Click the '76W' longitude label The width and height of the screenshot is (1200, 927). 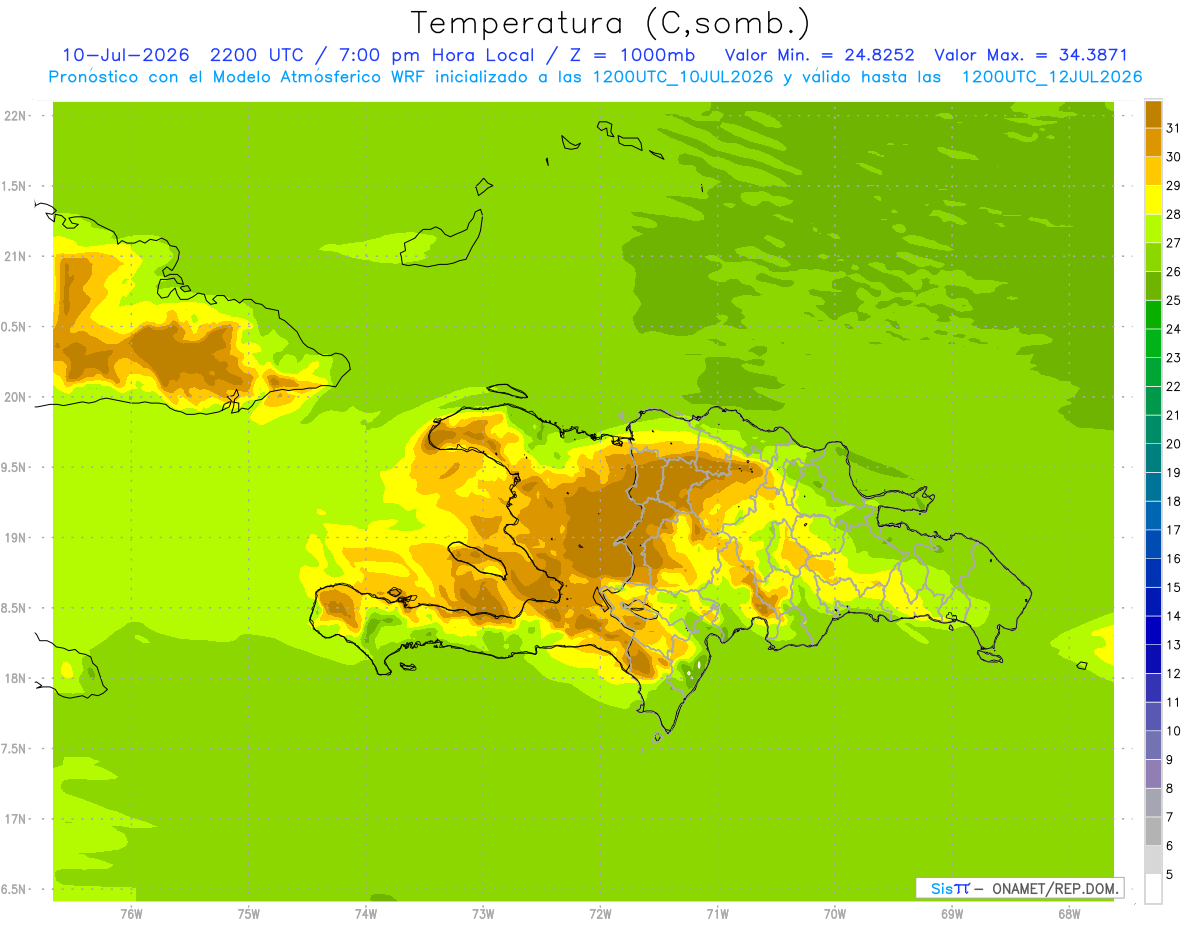click(131, 913)
